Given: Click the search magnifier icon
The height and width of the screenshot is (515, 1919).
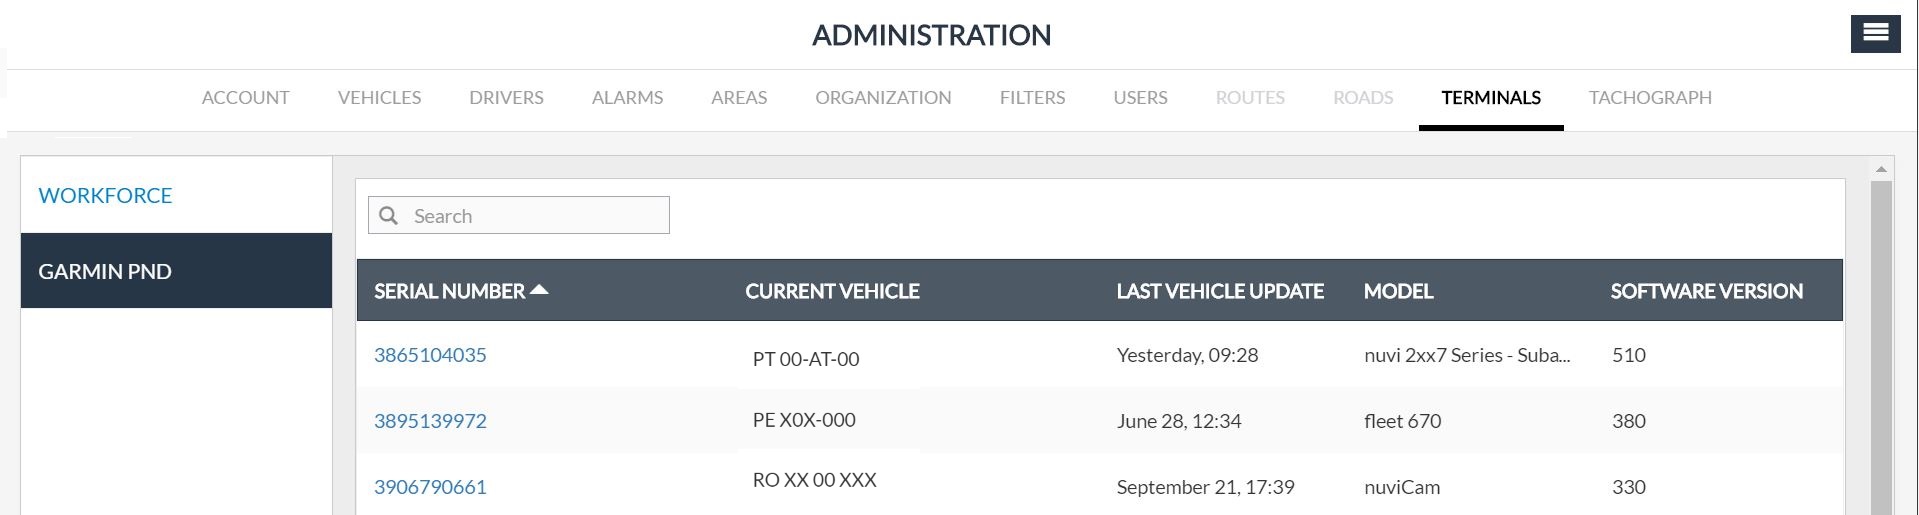Looking at the screenshot, I should click(389, 216).
